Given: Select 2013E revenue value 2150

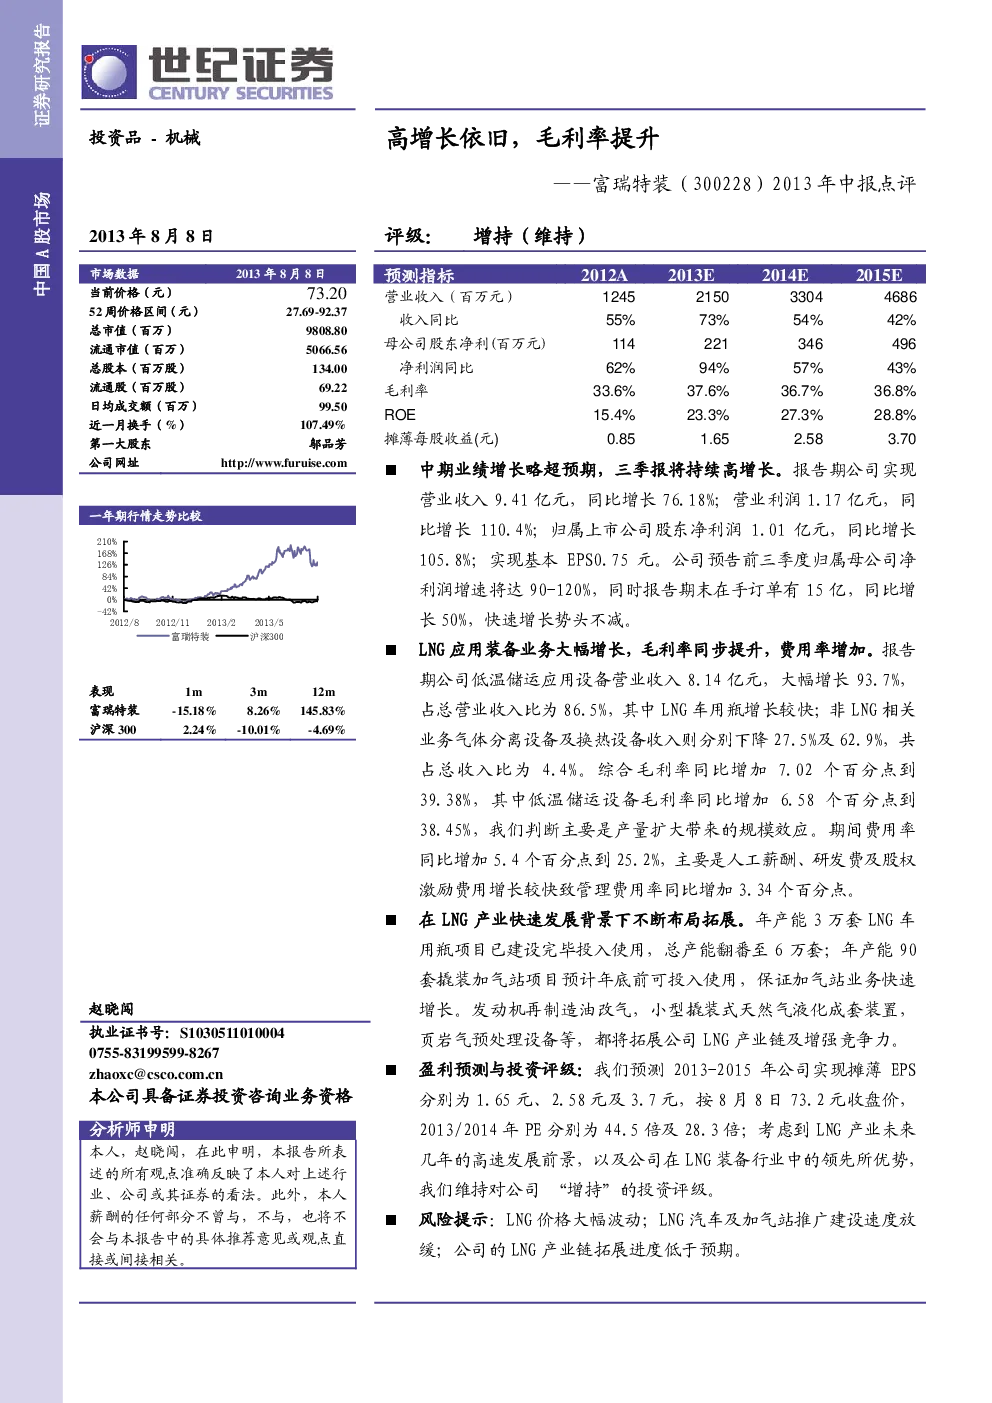Looking at the screenshot, I should [712, 297].
